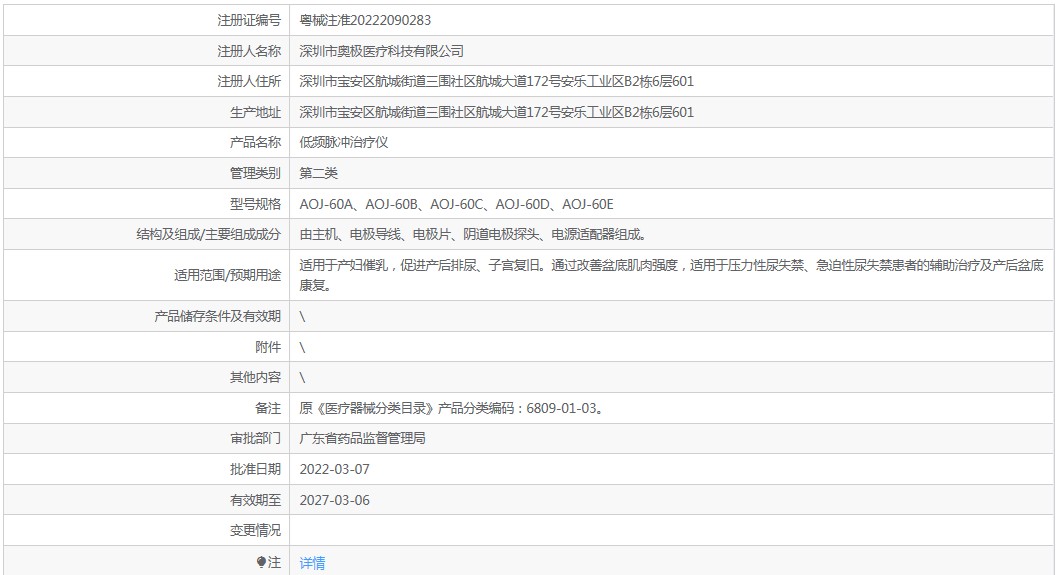Click the 批准日期 label
The image size is (1056, 575).
(255, 469)
